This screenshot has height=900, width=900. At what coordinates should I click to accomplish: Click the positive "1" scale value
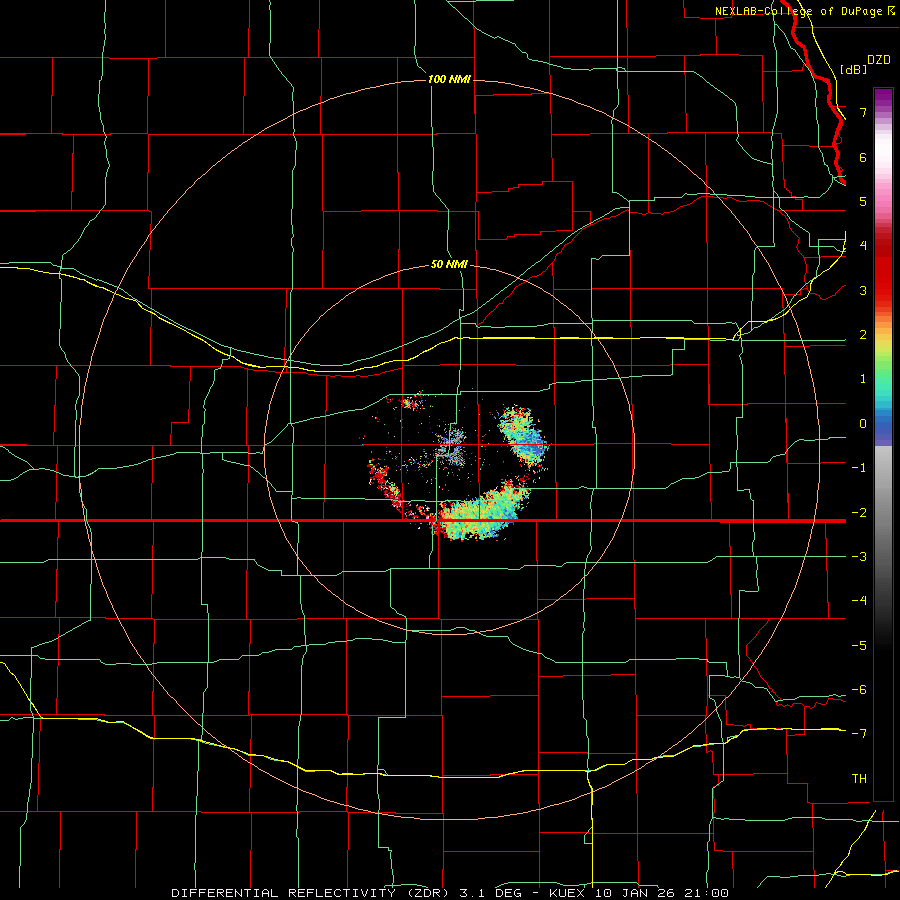[863, 379]
